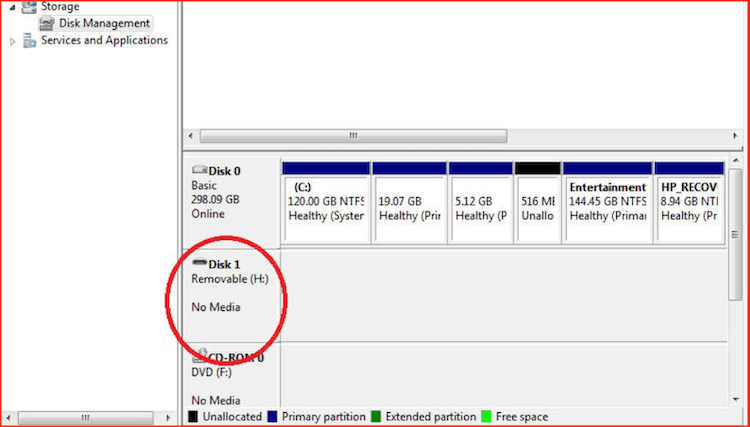The width and height of the screenshot is (750, 427).
Task: Click the Disk 0 drive icon
Action: (199, 170)
